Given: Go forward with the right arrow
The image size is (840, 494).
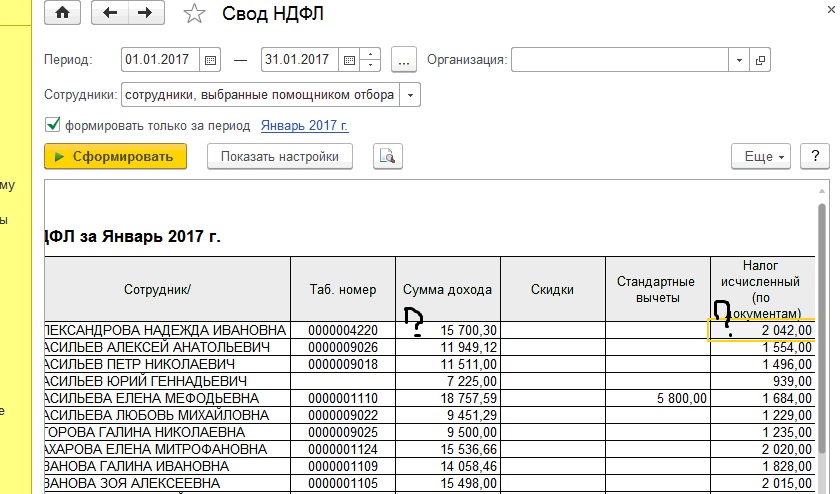Looking at the screenshot, I should tap(146, 13).
